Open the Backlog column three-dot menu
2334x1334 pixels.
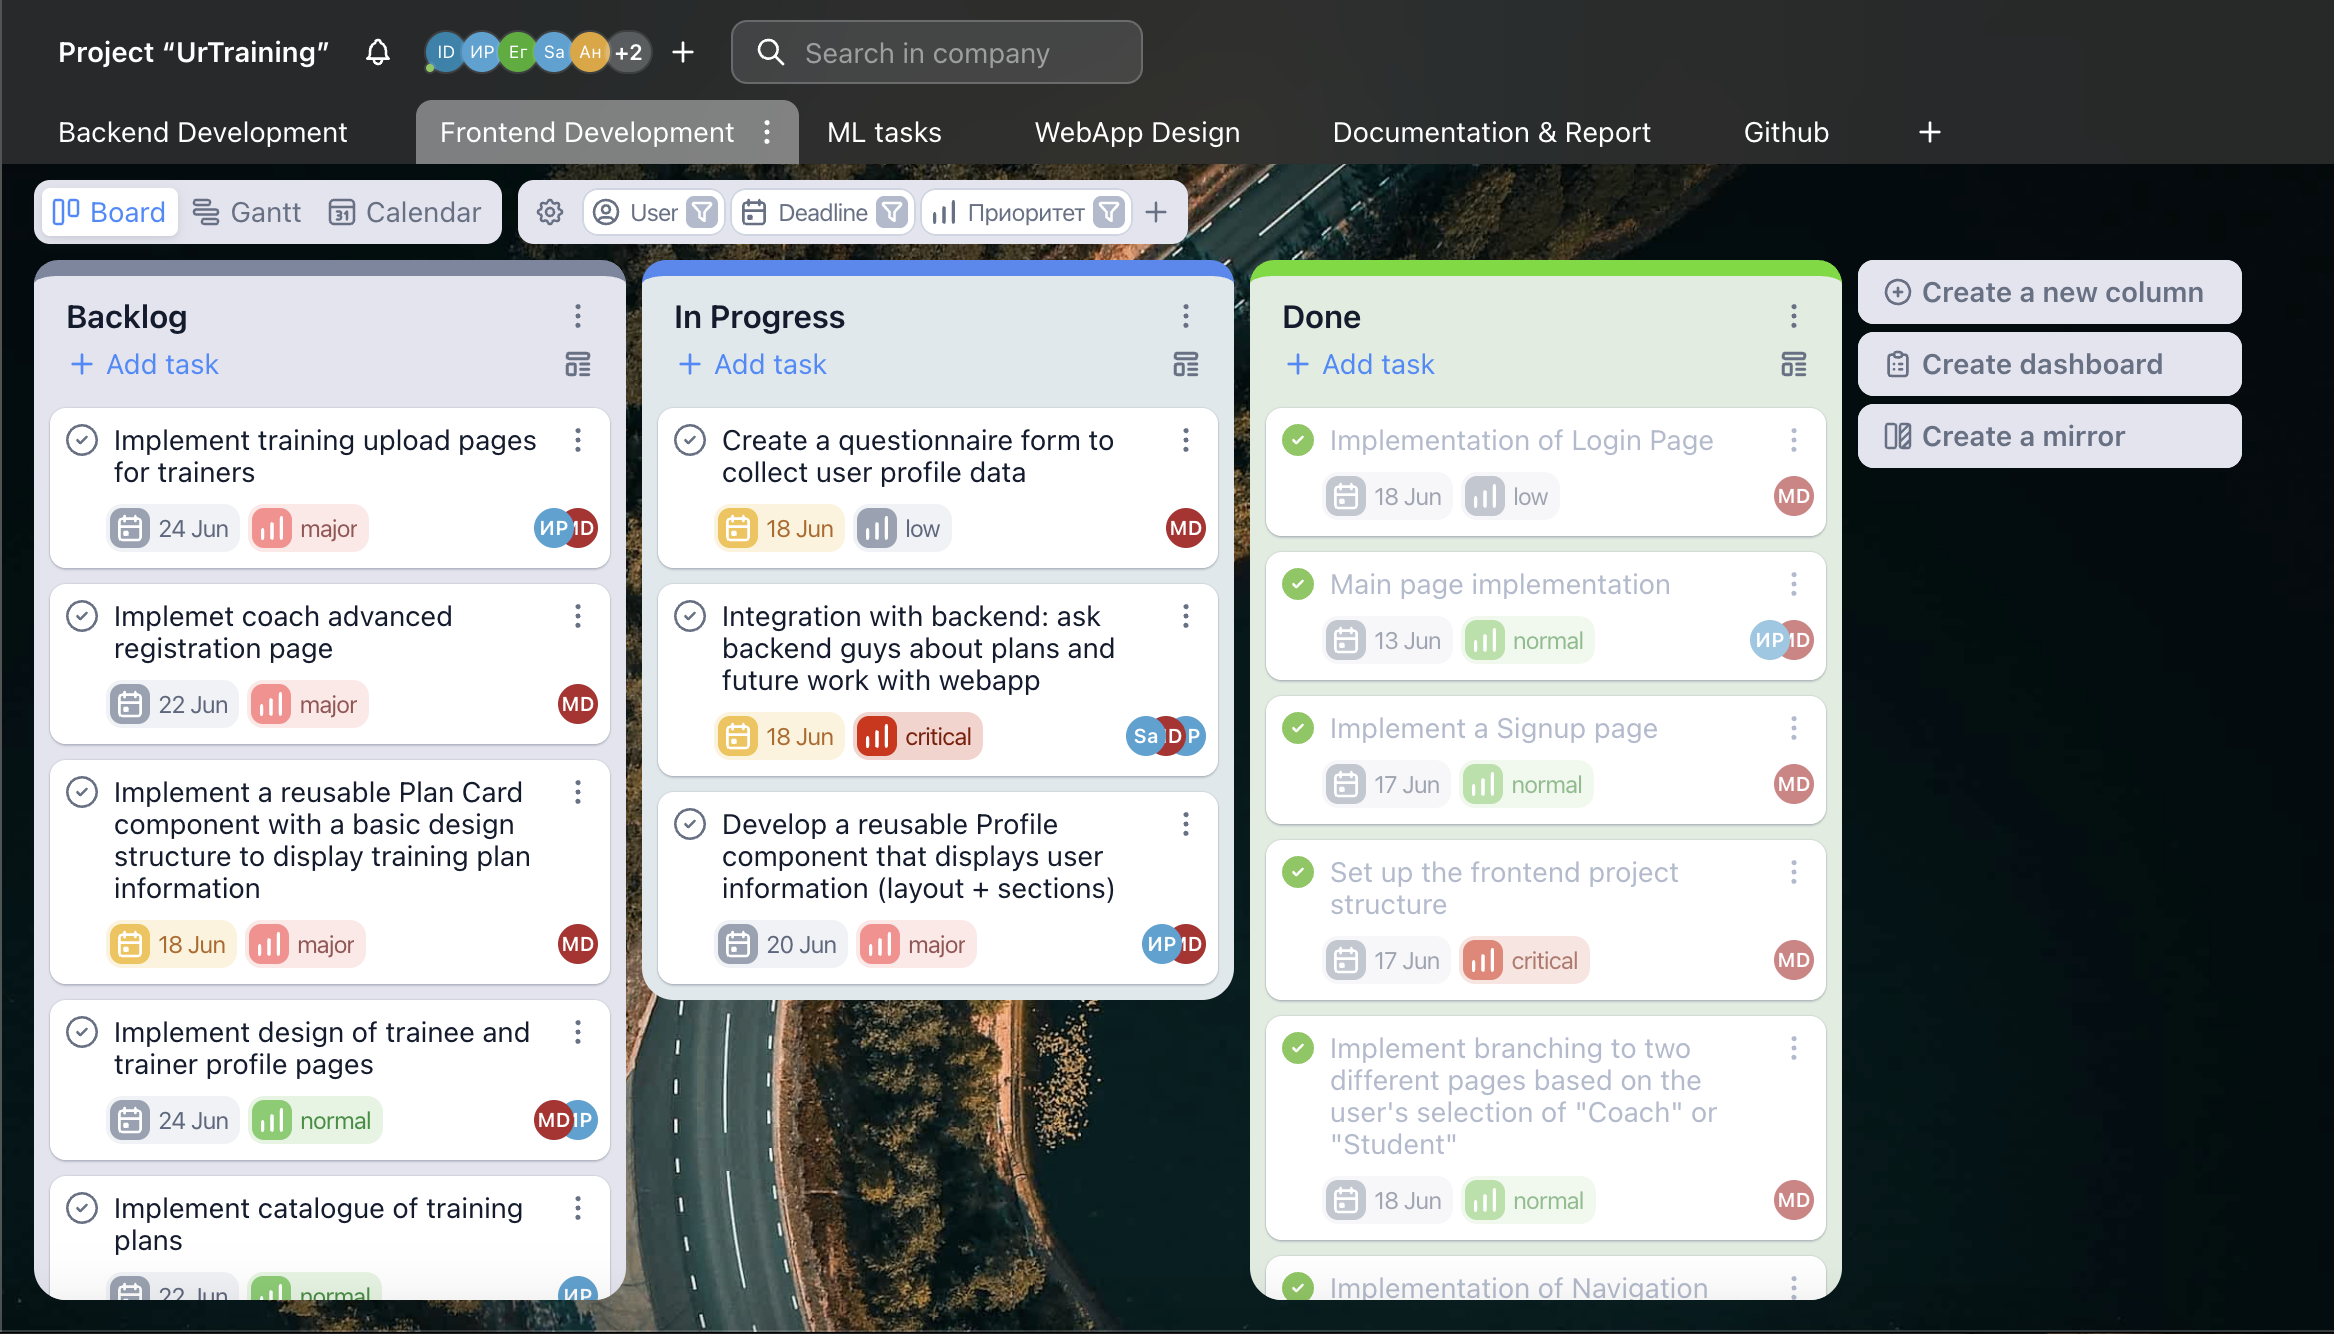pos(578,316)
